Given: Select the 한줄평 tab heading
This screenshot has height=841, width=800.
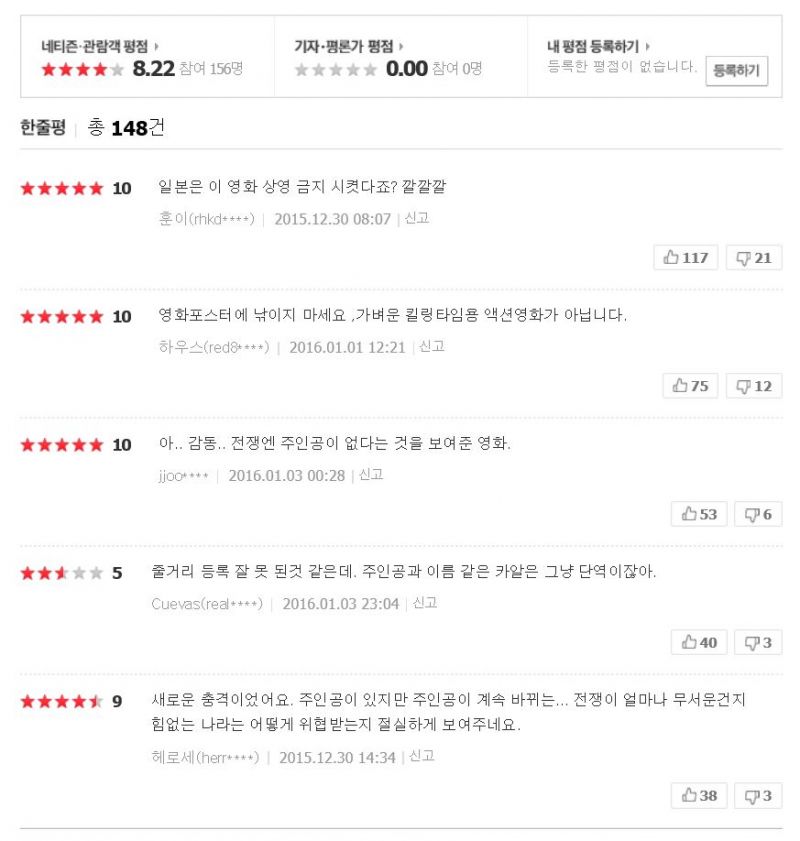Looking at the screenshot, I should pyautogui.click(x=43, y=127).
